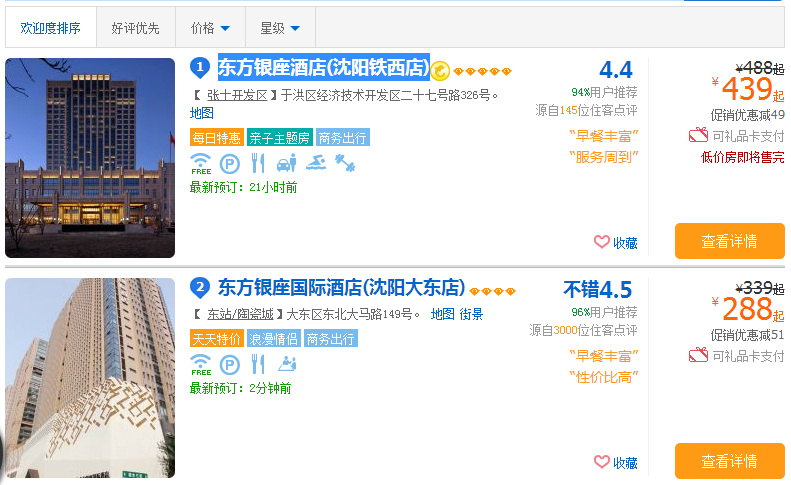Expand the 星级 filter dropdown
Viewport: 791px width, 485px height.
(280, 28)
